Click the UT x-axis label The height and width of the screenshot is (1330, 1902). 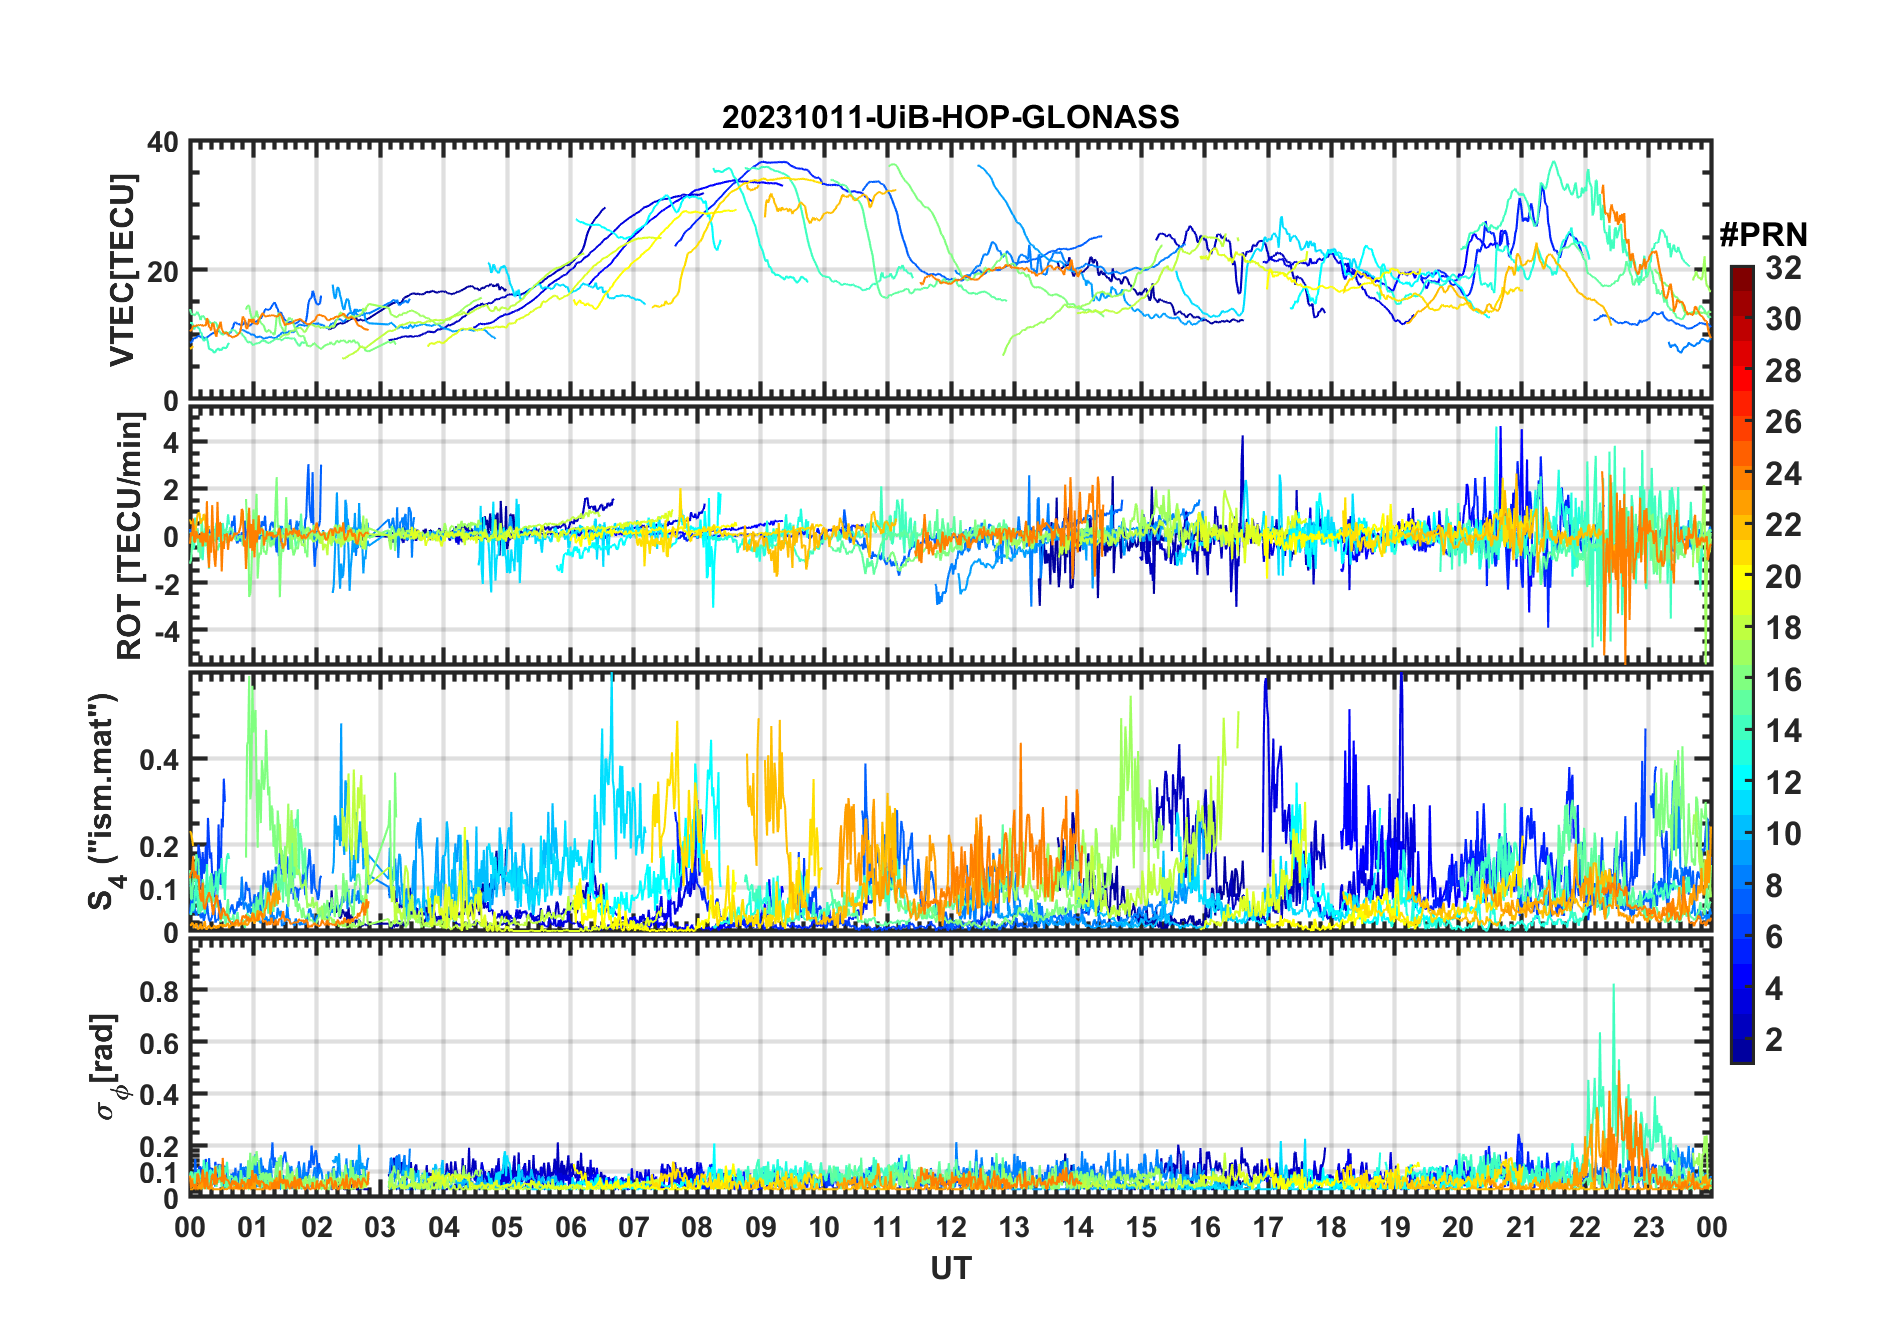(x=950, y=1268)
